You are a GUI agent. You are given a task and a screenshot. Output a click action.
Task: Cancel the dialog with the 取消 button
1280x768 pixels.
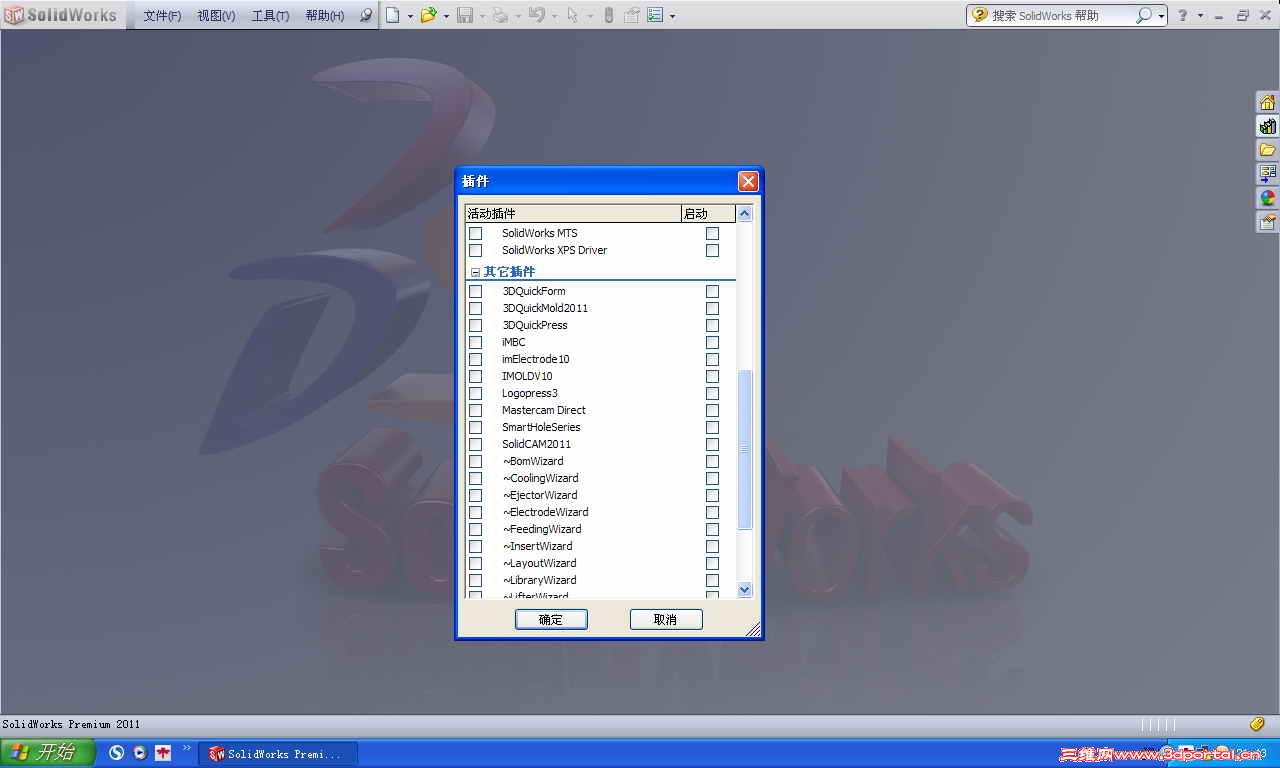click(x=666, y=620)
